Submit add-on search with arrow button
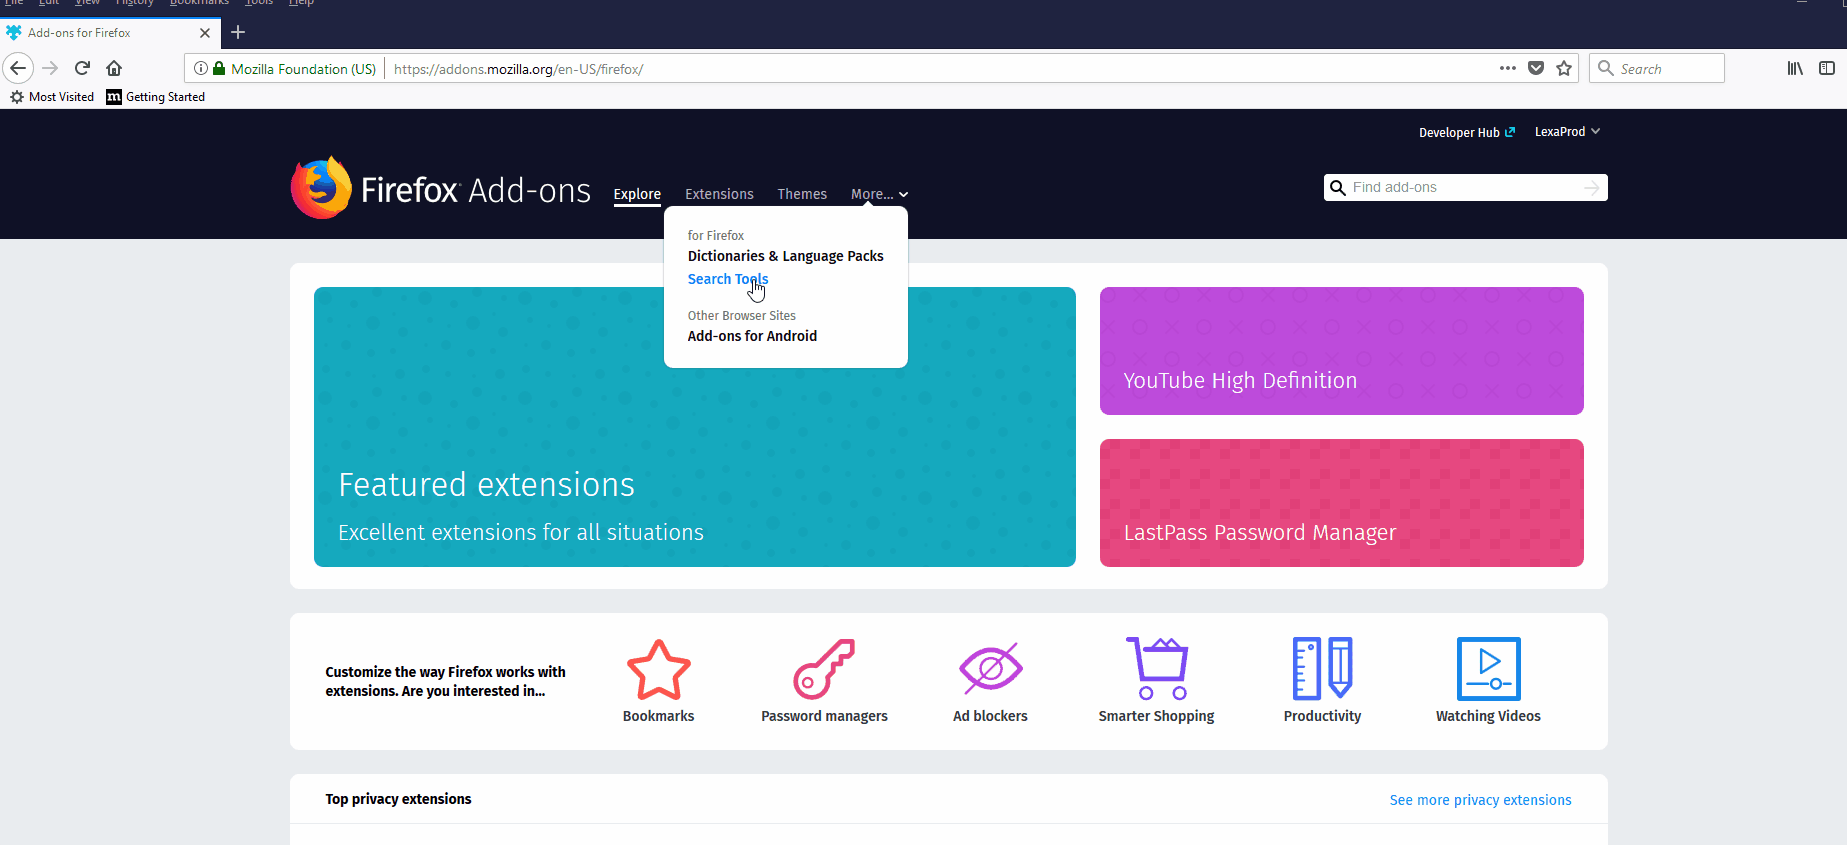Viewport: 1847px width, 845px height. 1592,187
